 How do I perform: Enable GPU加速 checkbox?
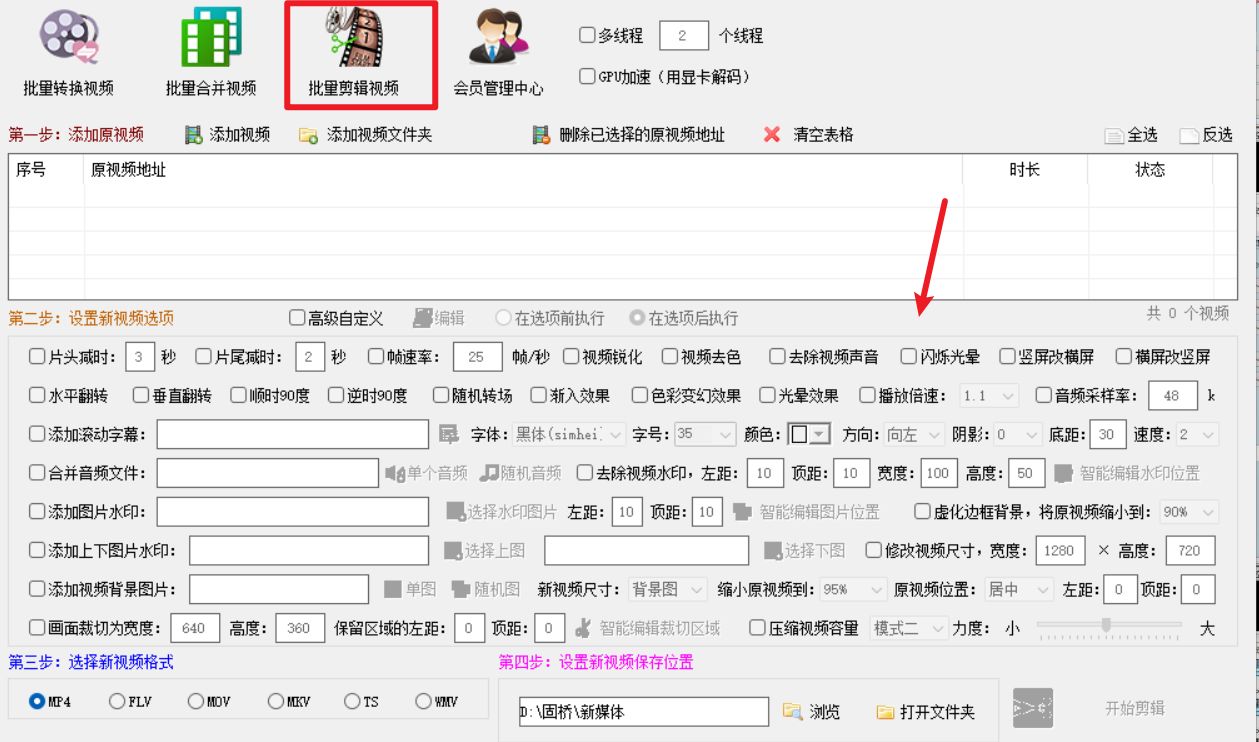point(587,76)
